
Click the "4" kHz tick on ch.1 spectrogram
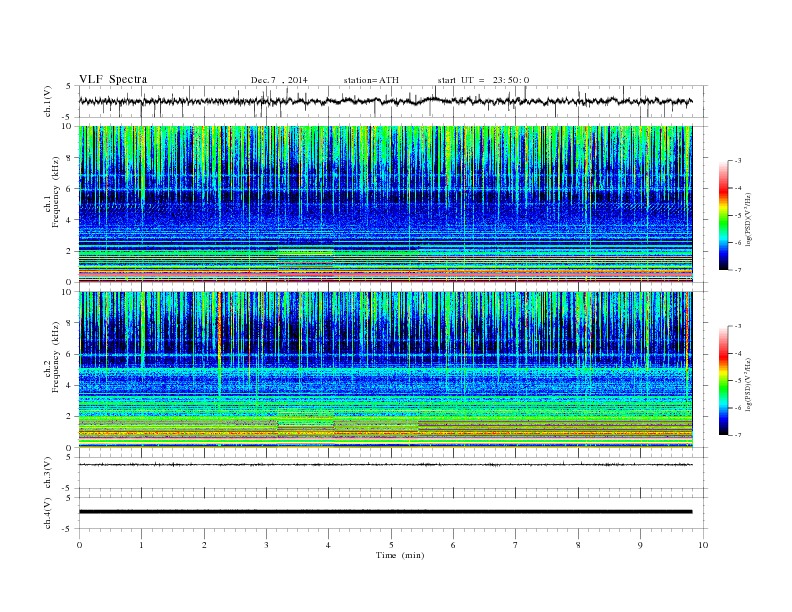(70, 220)
